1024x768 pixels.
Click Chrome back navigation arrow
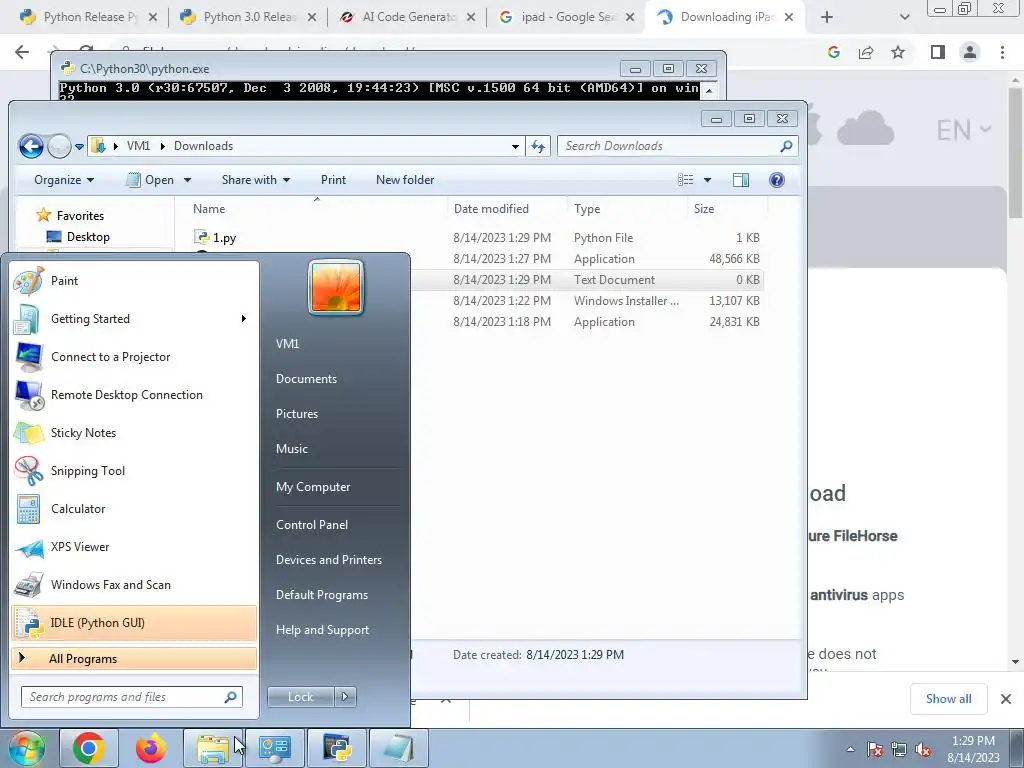[22, 52]
